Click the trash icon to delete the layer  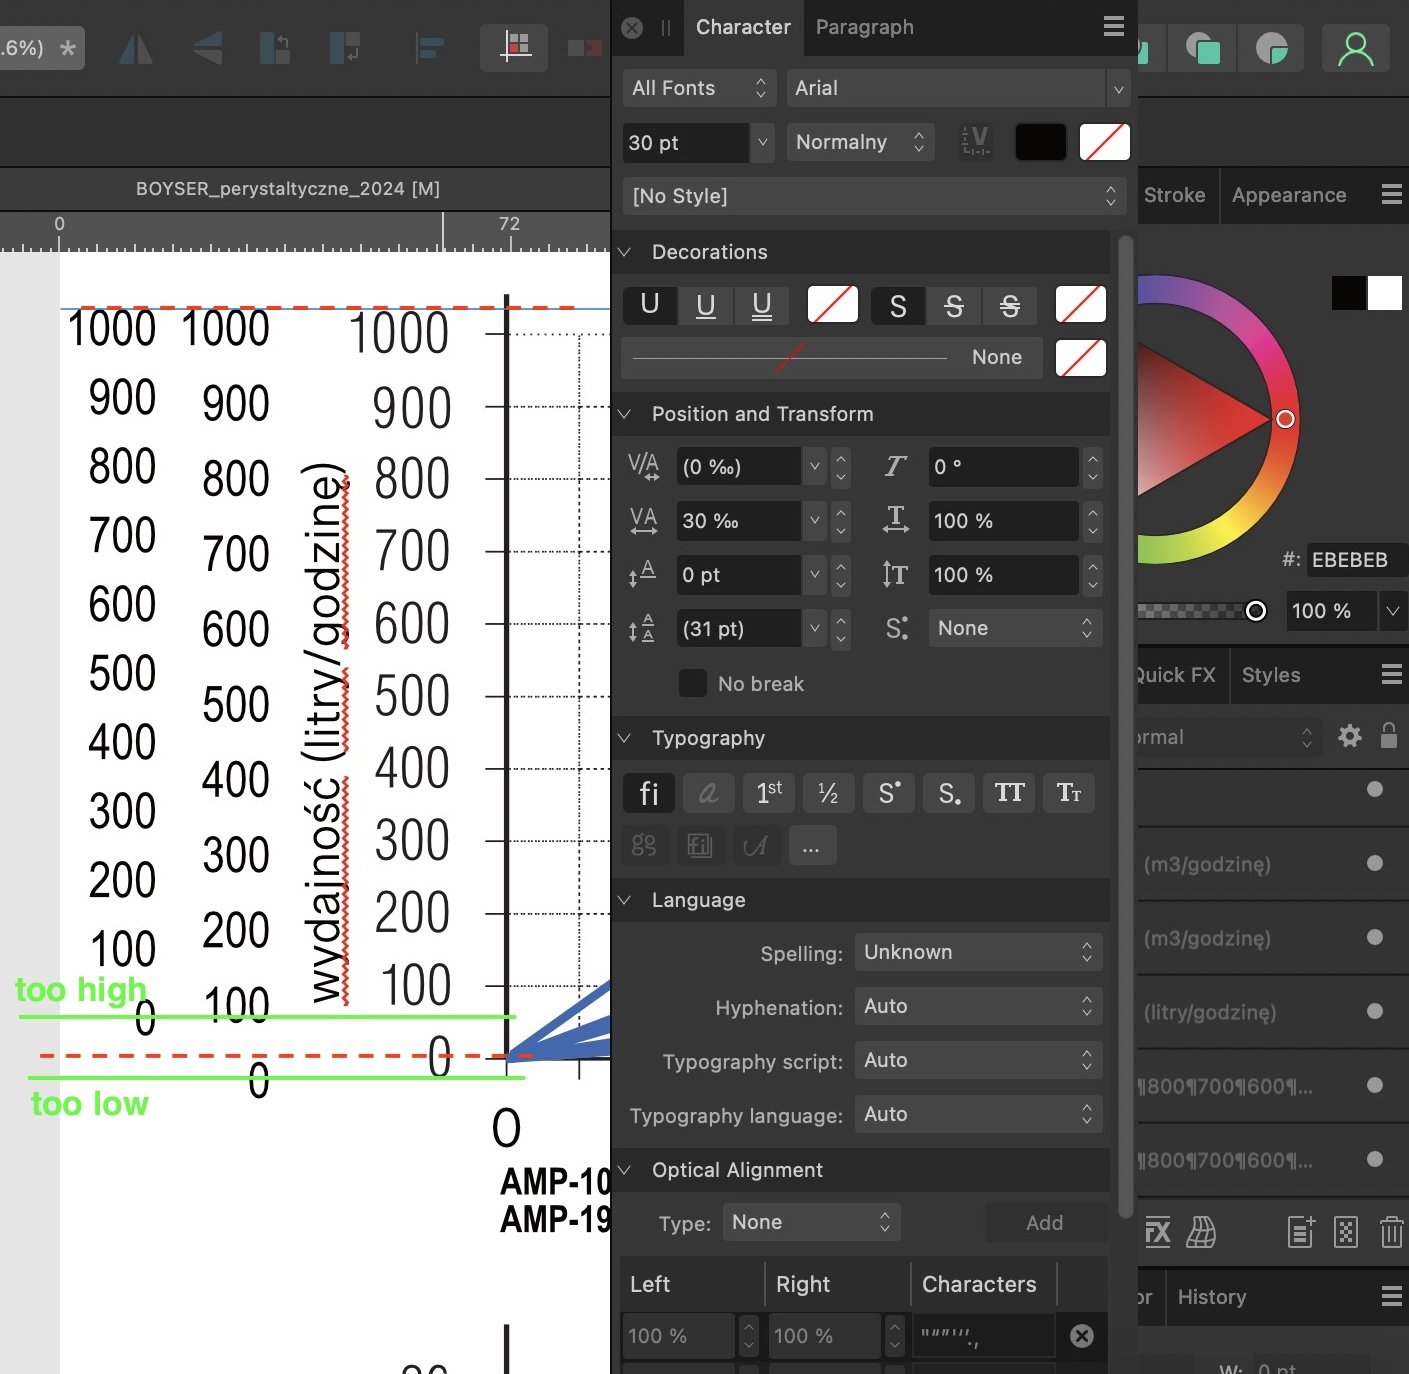[1391, 1233]
